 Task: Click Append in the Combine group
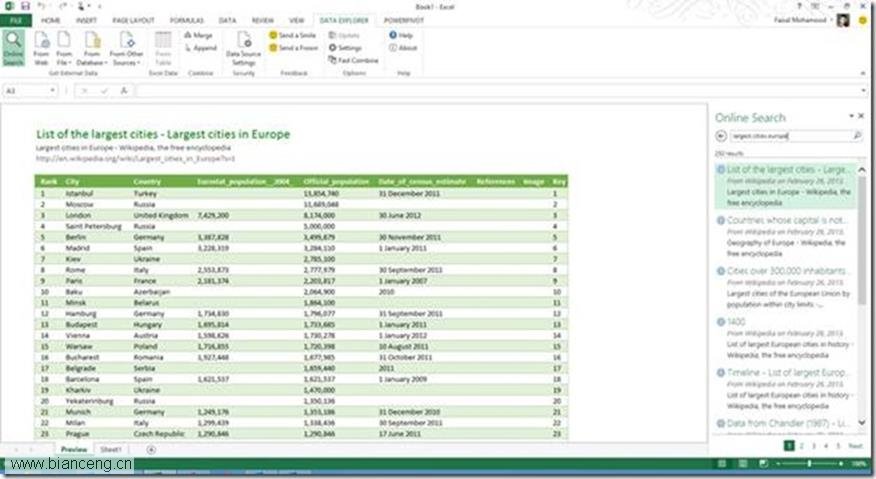(201, 48)
